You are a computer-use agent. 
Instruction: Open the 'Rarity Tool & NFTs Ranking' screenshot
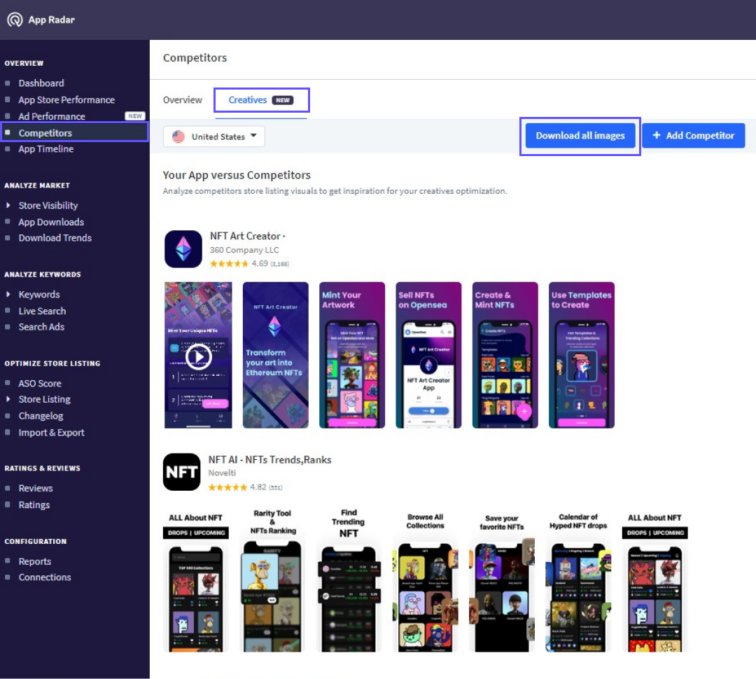[x=272, y=580]
